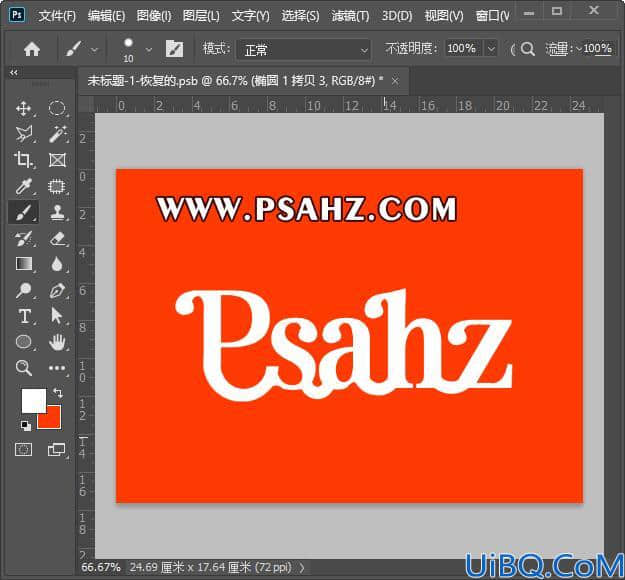Click the document size status text
625x580 pixels.
click(210, 567)
